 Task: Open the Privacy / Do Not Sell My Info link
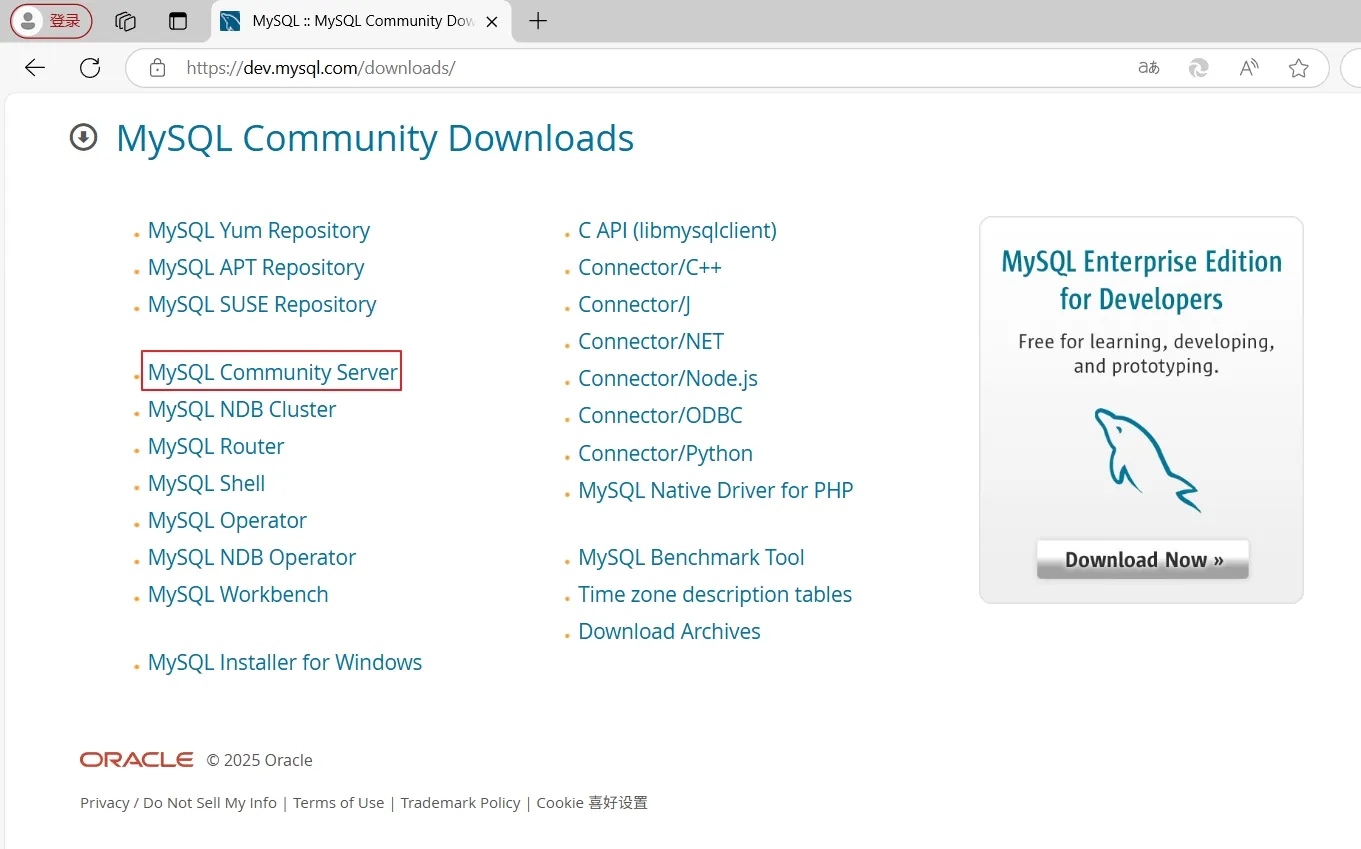(178, 803)
